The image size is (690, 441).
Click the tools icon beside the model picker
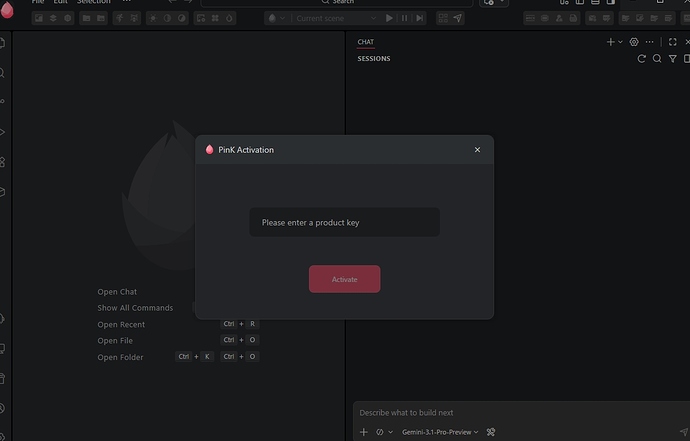[x=491, y=432]
